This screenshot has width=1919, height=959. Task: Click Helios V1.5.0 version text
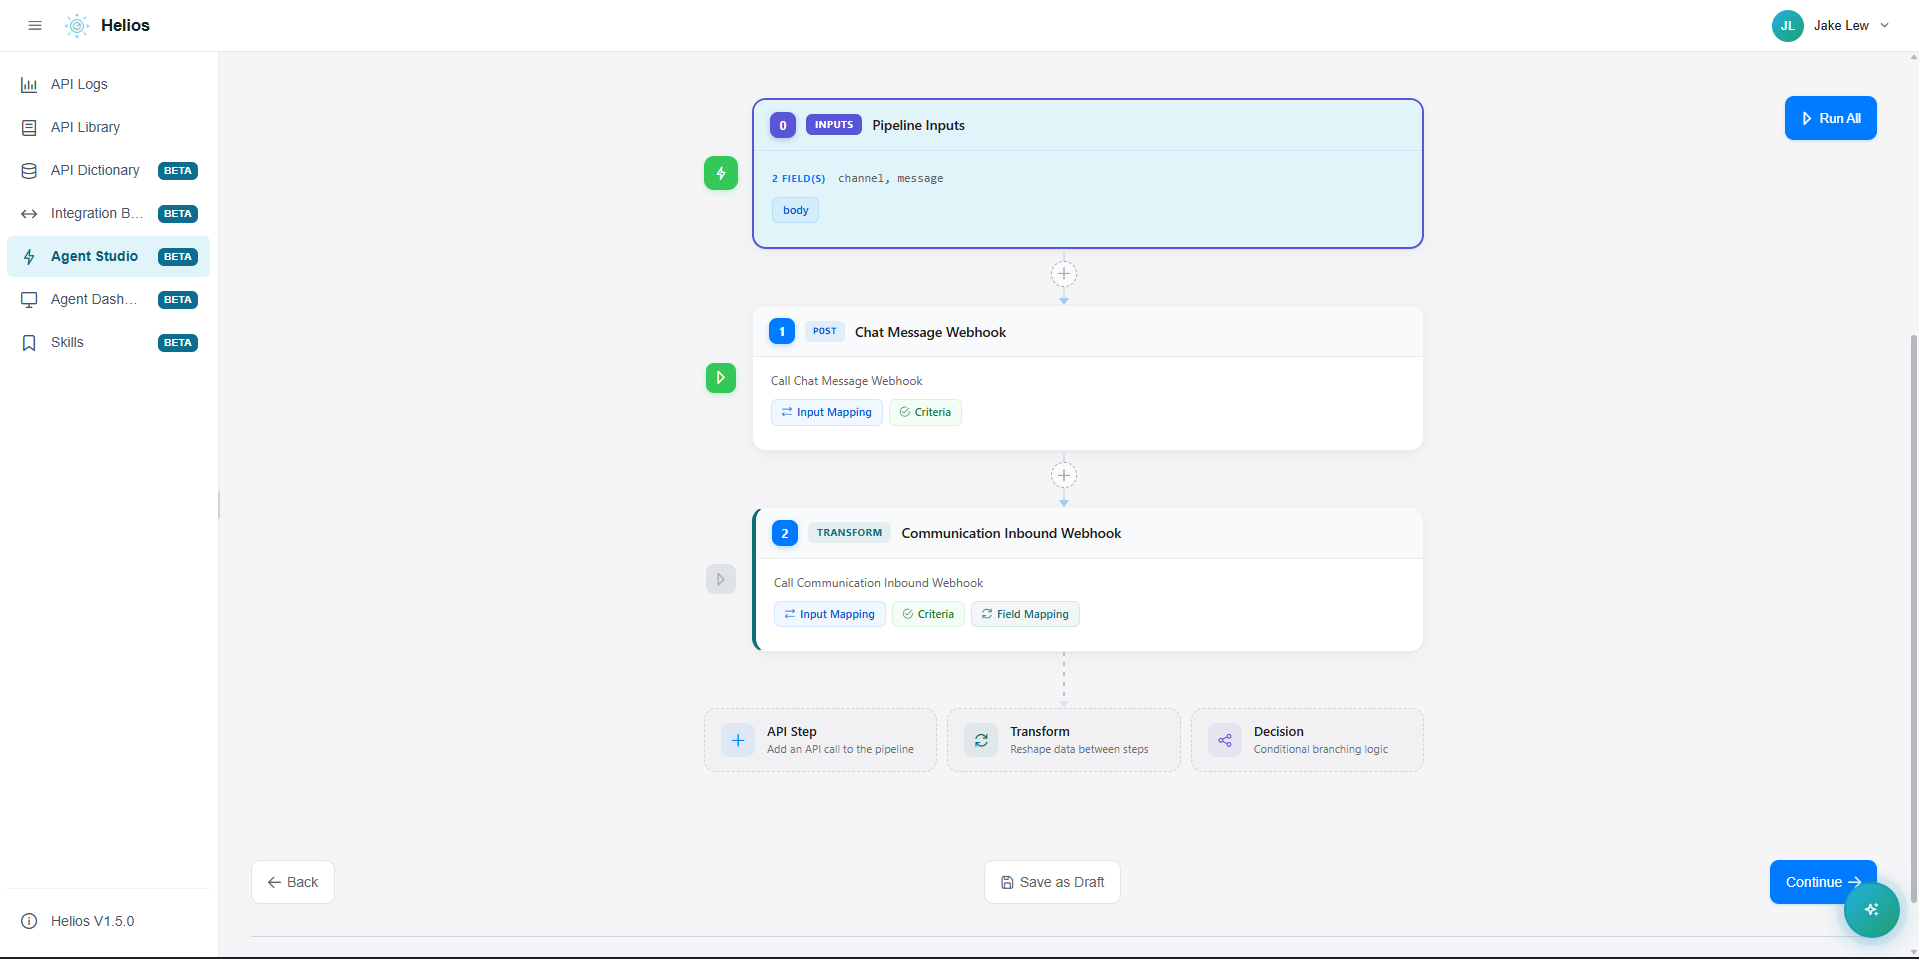click(x=92, y=921)
